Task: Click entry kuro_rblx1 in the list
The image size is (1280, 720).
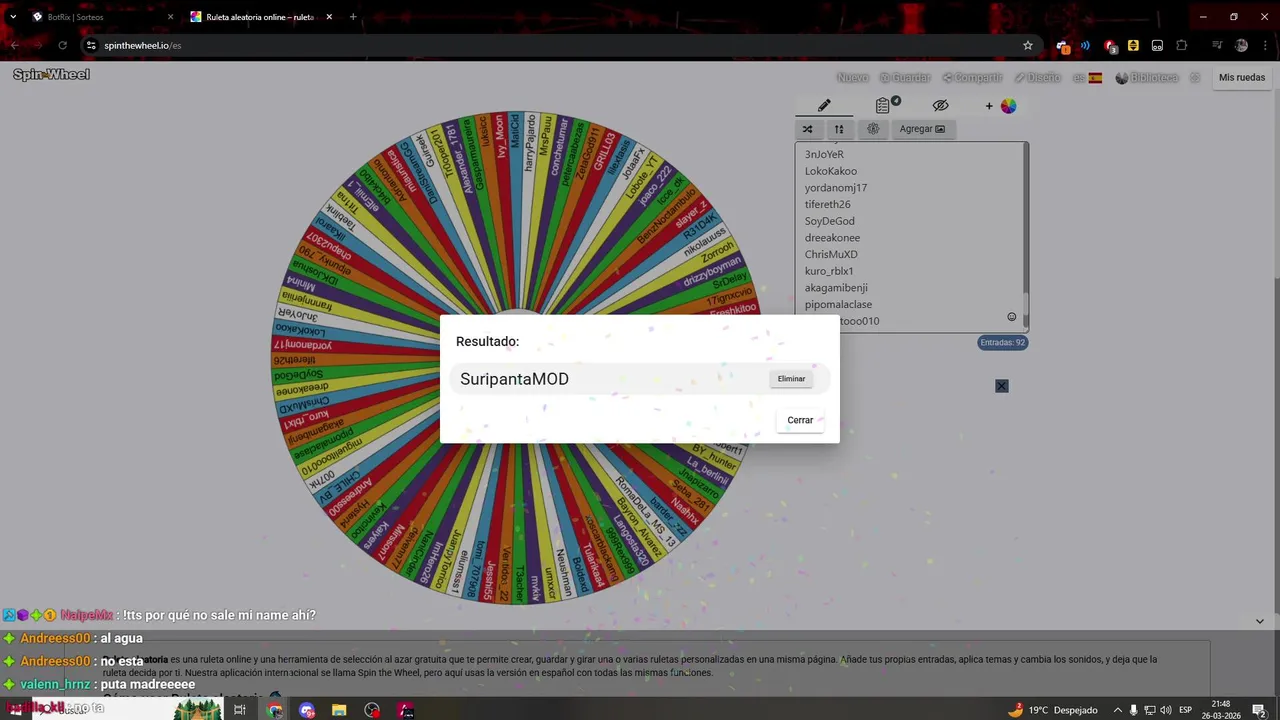Action: tap(829, 271)
